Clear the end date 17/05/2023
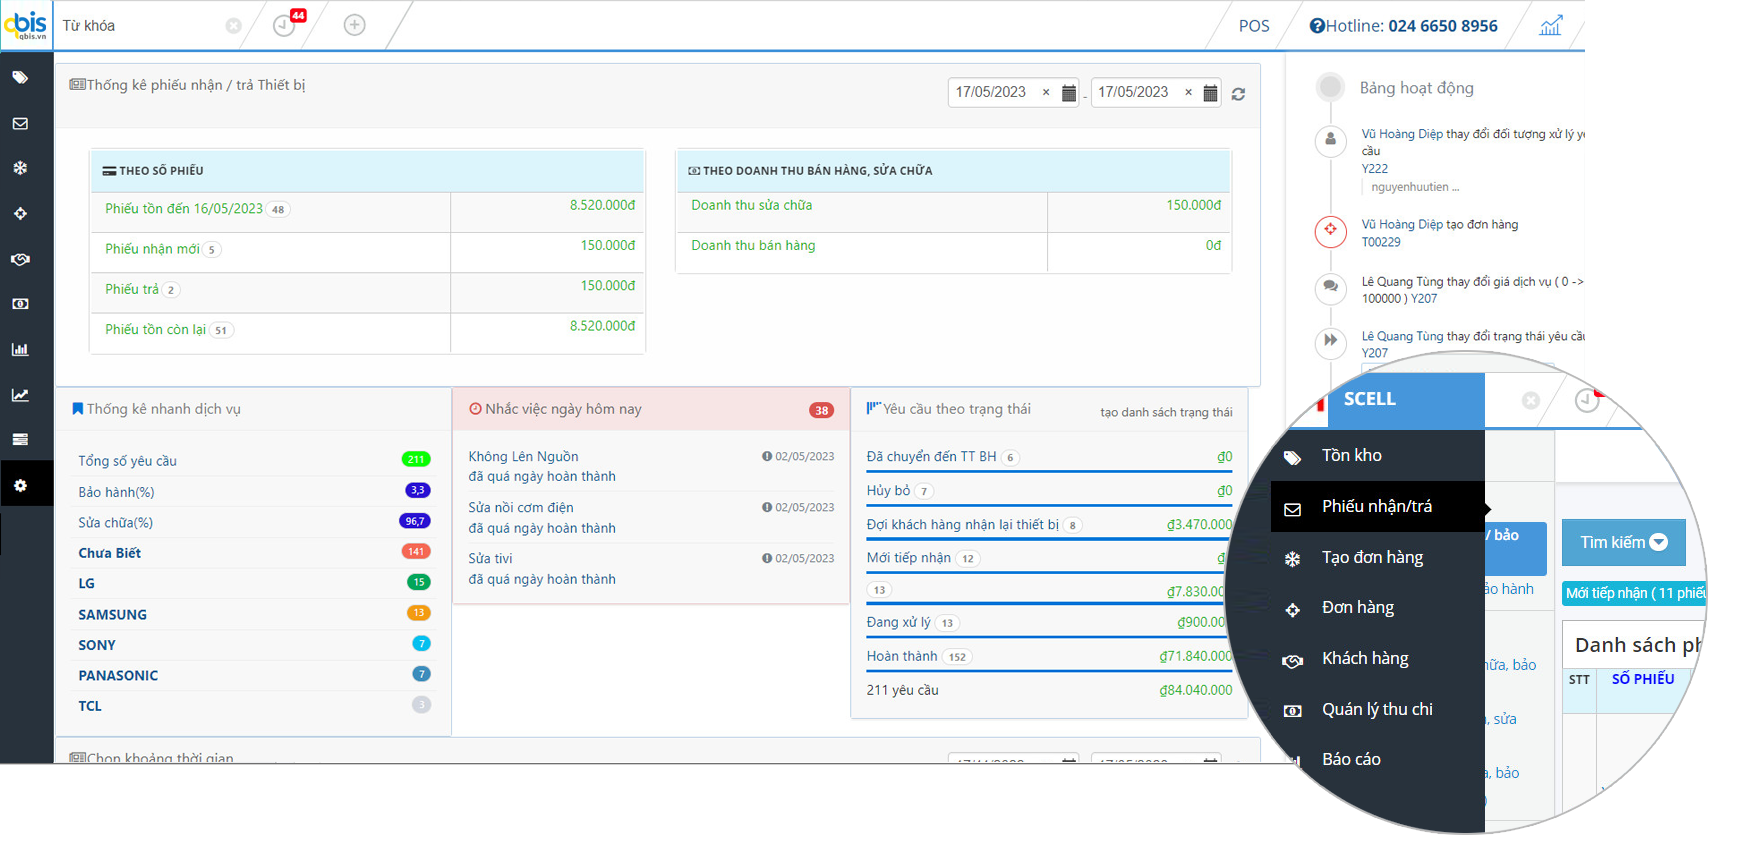Screen dimensions: 1740x859 click(x=1188, y=92)
